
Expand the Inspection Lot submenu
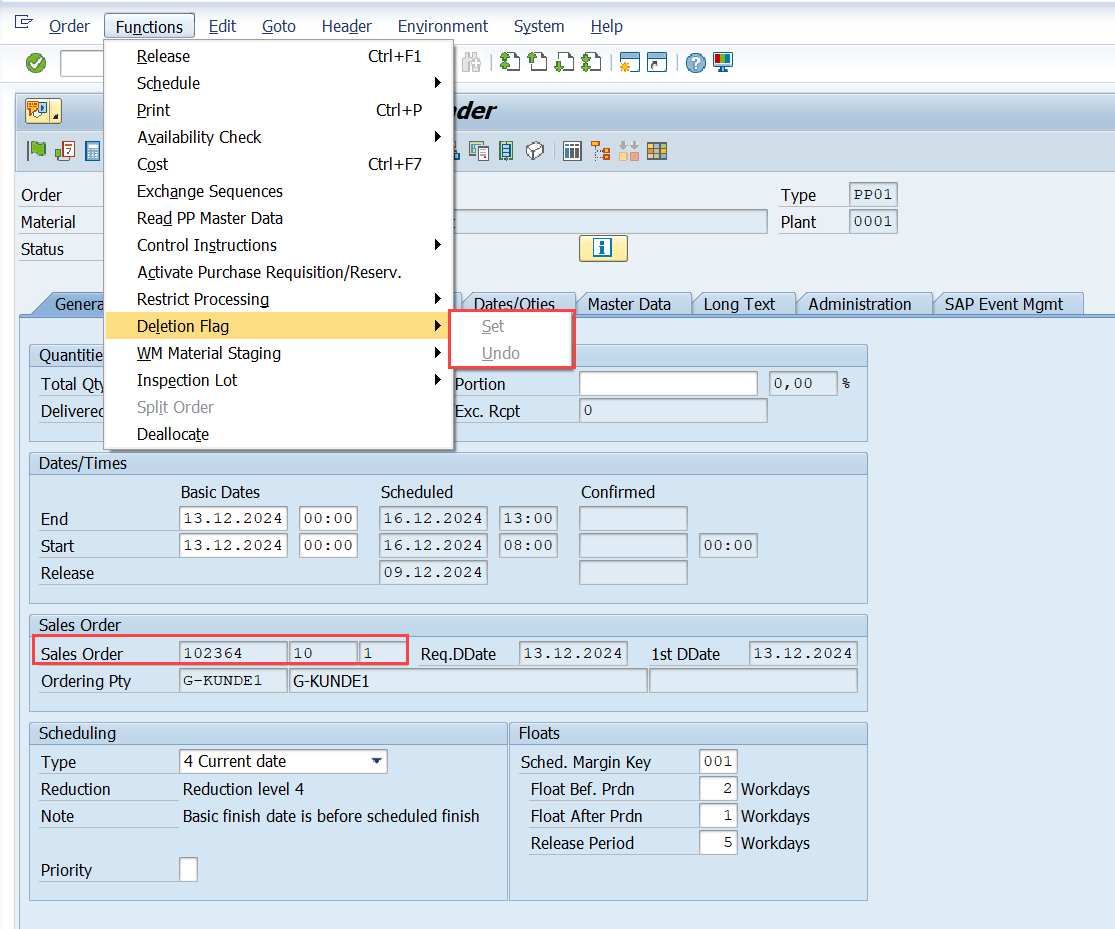click(x=437, y=380)
